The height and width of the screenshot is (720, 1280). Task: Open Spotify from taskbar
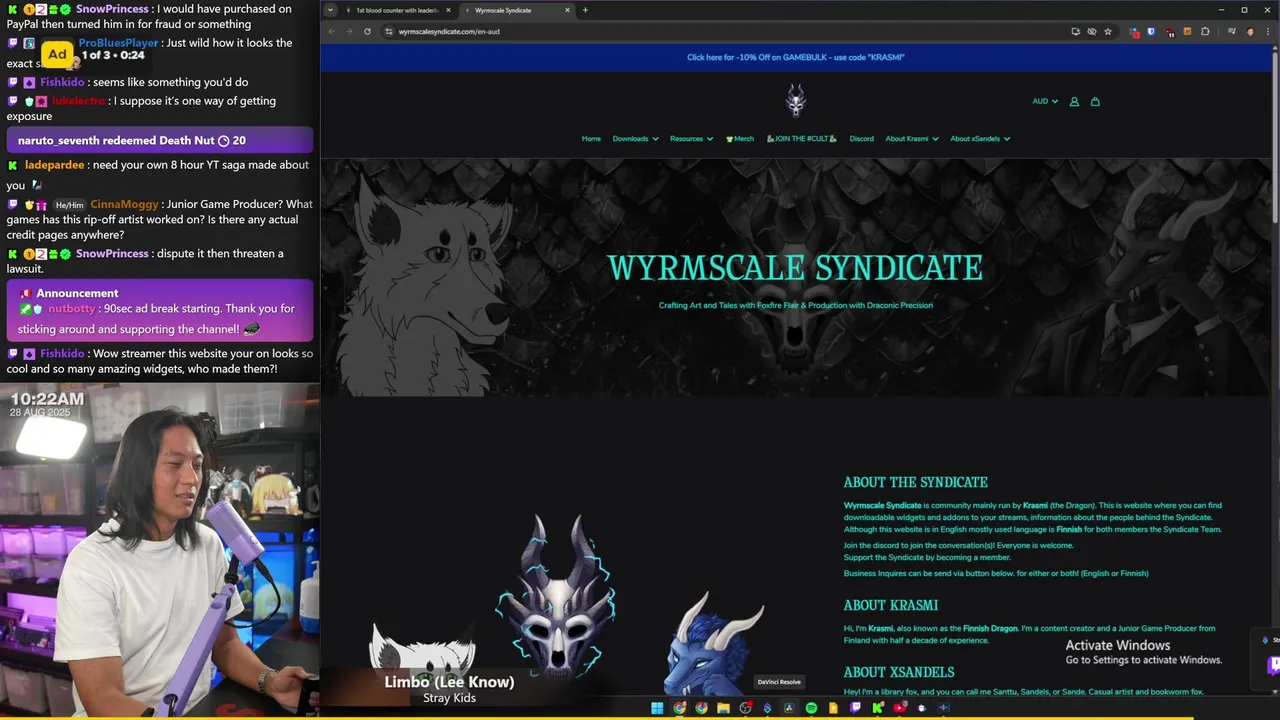[x=811, y=708]
